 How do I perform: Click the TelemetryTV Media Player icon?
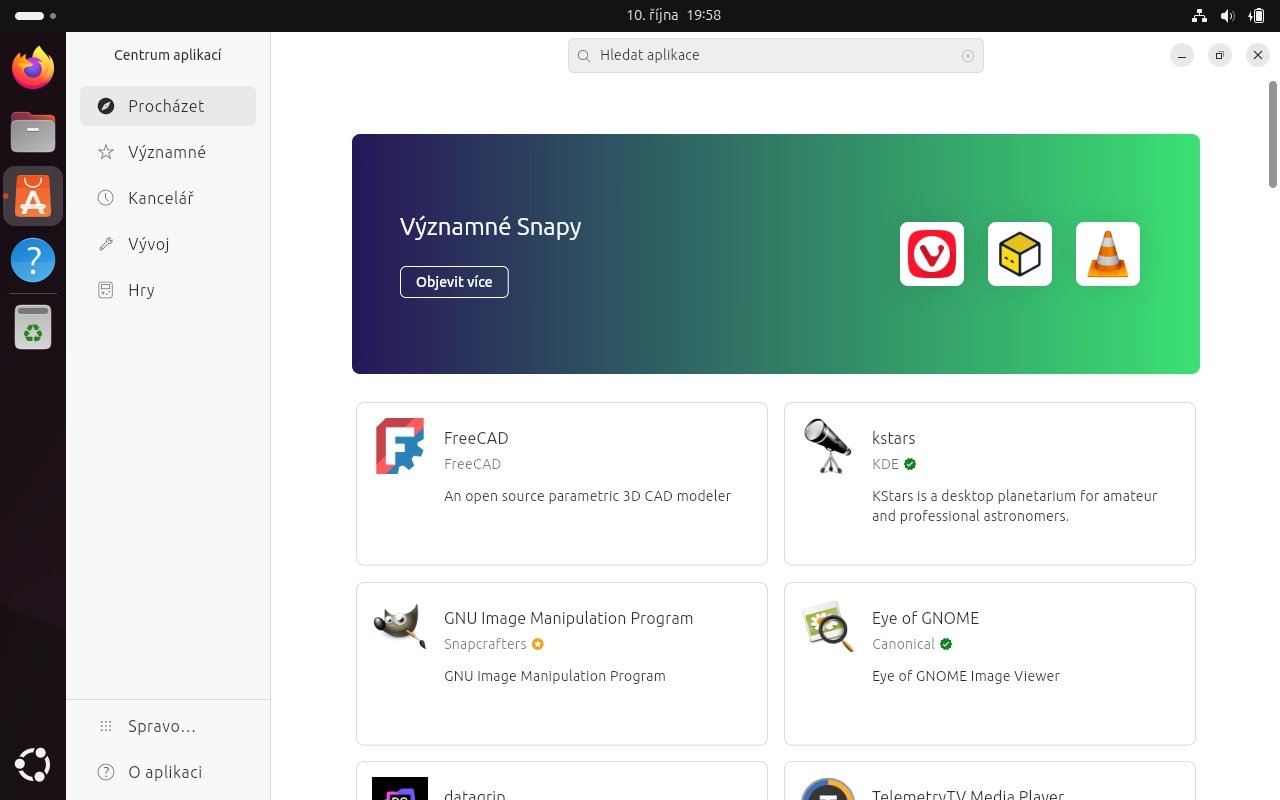pyautogui.click(x=828, y=789)
